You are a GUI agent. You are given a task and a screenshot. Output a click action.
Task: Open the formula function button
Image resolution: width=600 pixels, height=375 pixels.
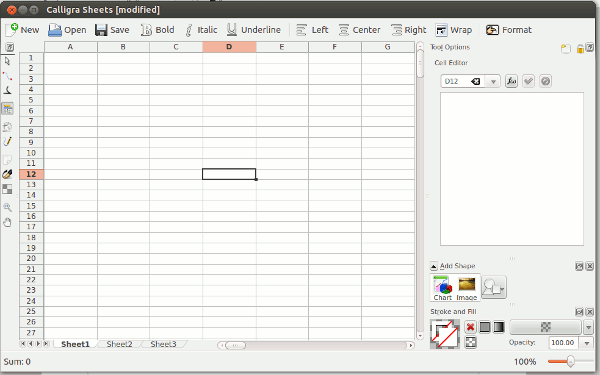pyautogui.click(x=512, y=81)
